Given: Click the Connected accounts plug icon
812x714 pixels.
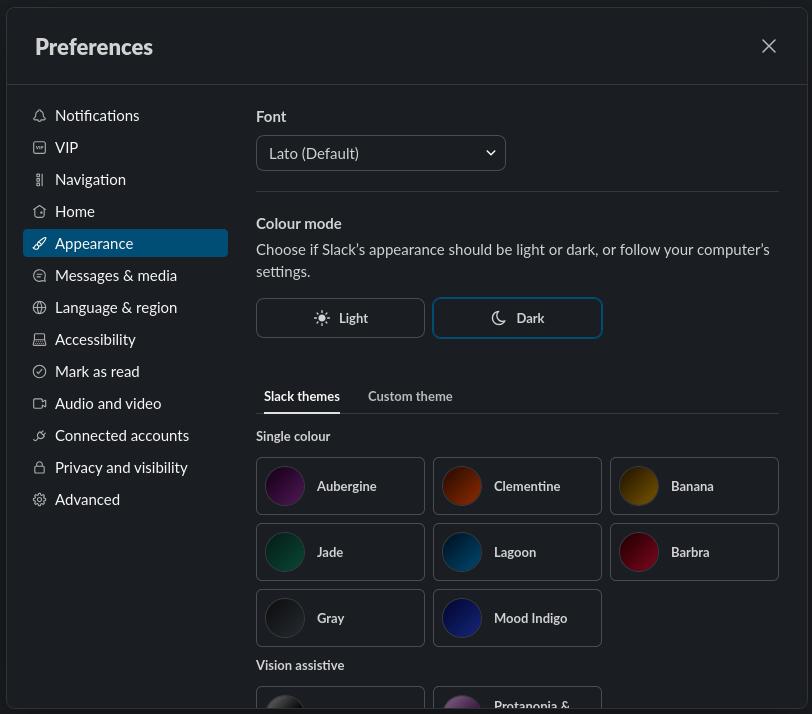Looking at the screenshot, I should (x=39, y=435).
